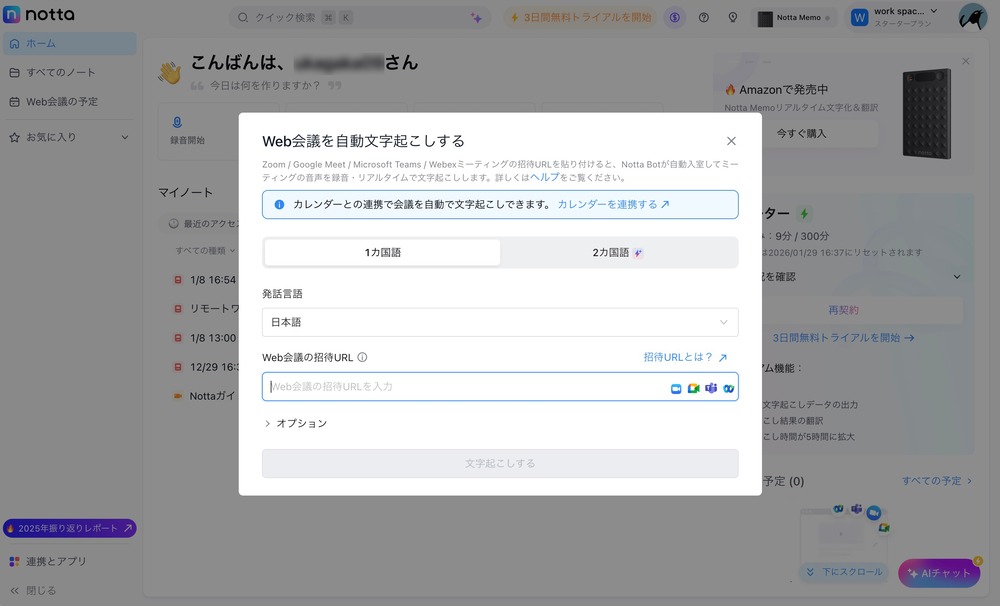
Task: Open the help question mark icon
Action: click(x=703, y=17)
